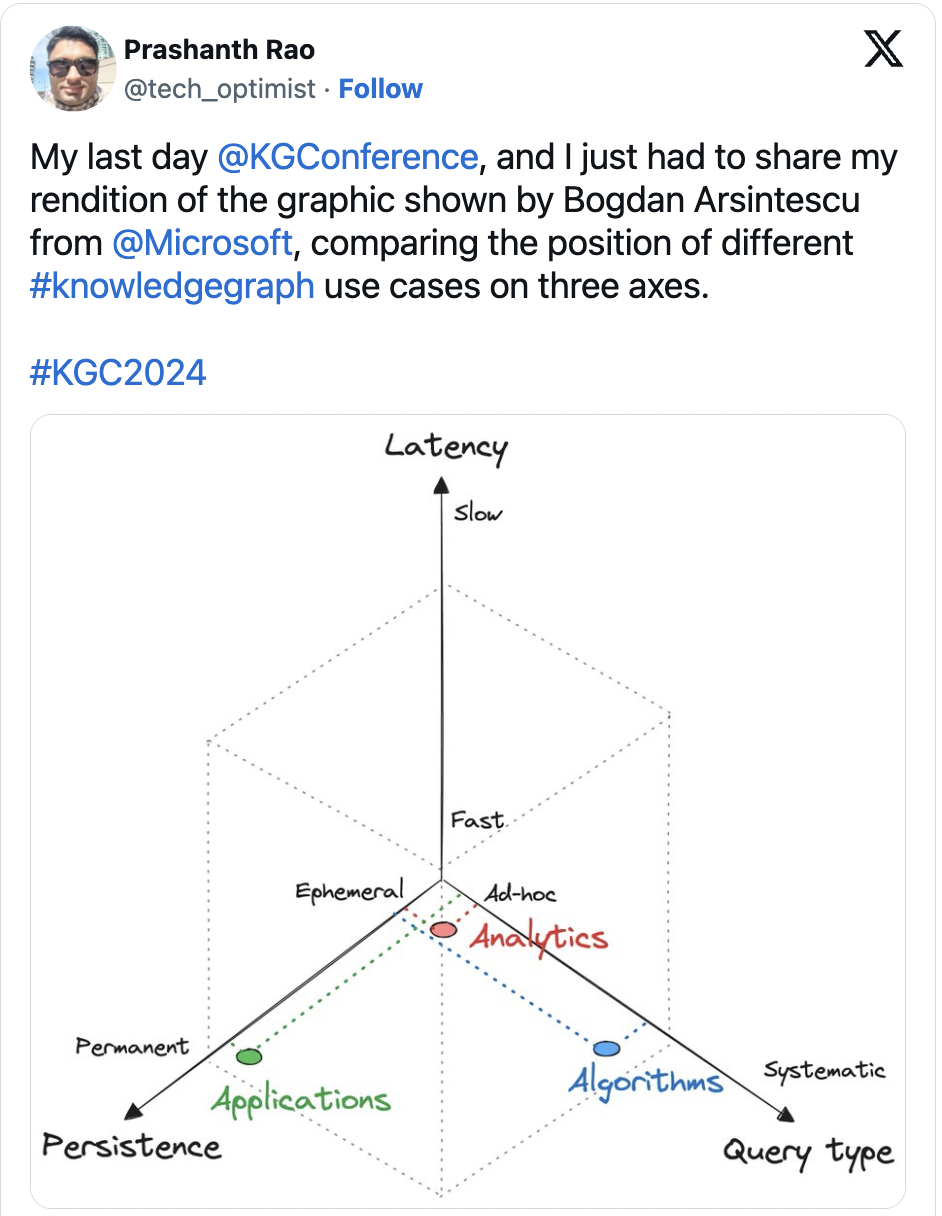The height and width of the screenshot is (1216, 942).
Task: Click the red Analytics dot
Action: [443, 930]
